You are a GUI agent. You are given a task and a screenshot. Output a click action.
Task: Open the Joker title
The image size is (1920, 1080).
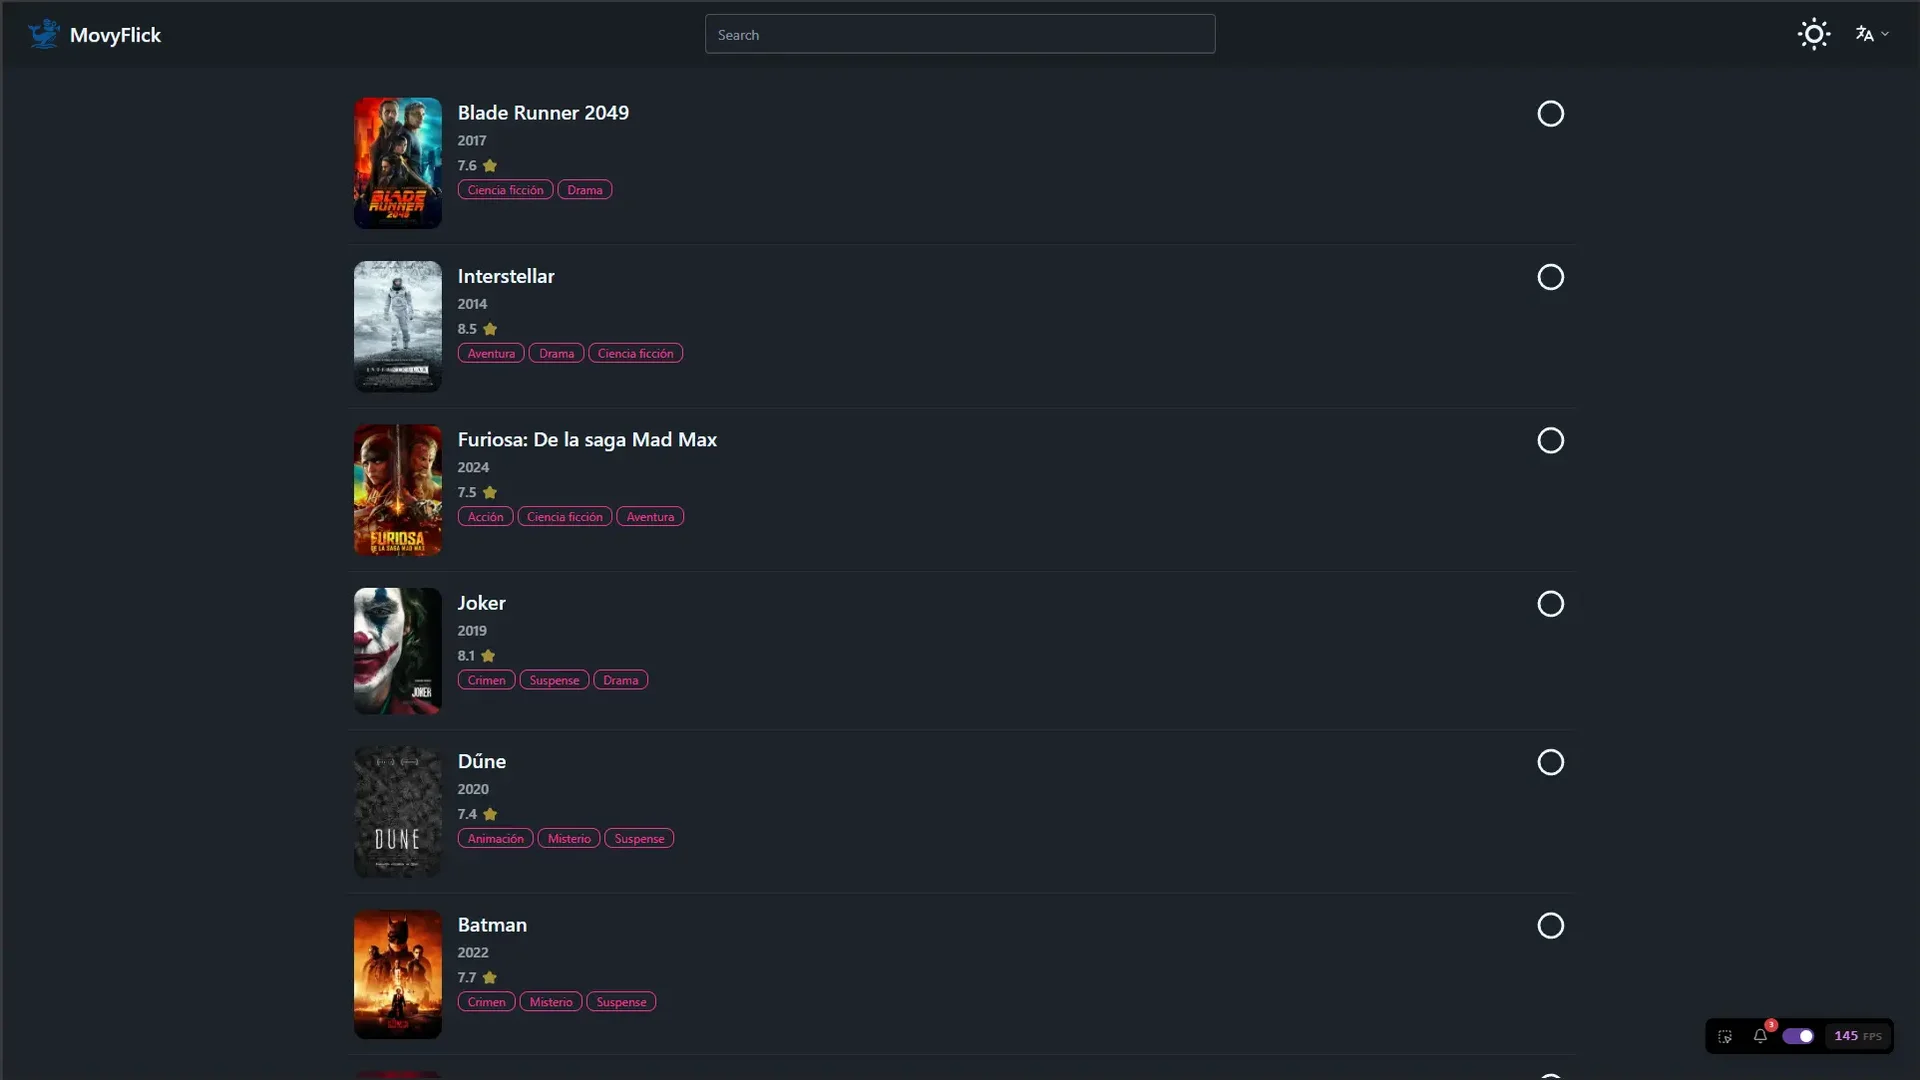(x=481, y=603)
